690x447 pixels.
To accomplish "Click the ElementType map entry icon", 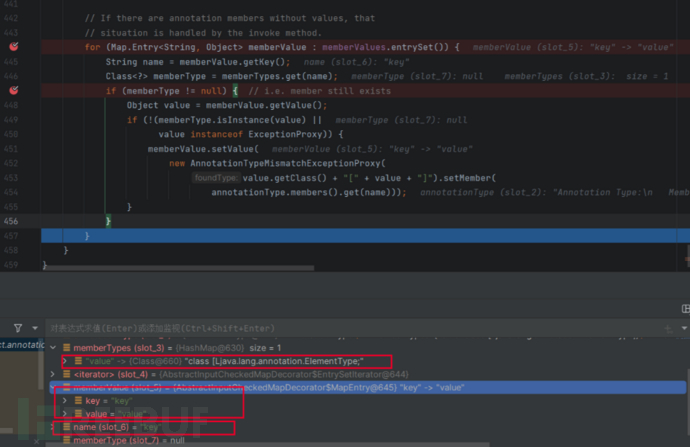I will coord(77,360).
